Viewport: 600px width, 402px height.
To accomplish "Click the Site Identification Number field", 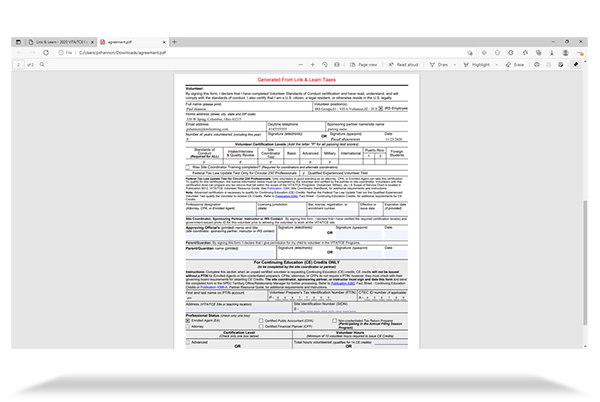I will tap(327, 309).
